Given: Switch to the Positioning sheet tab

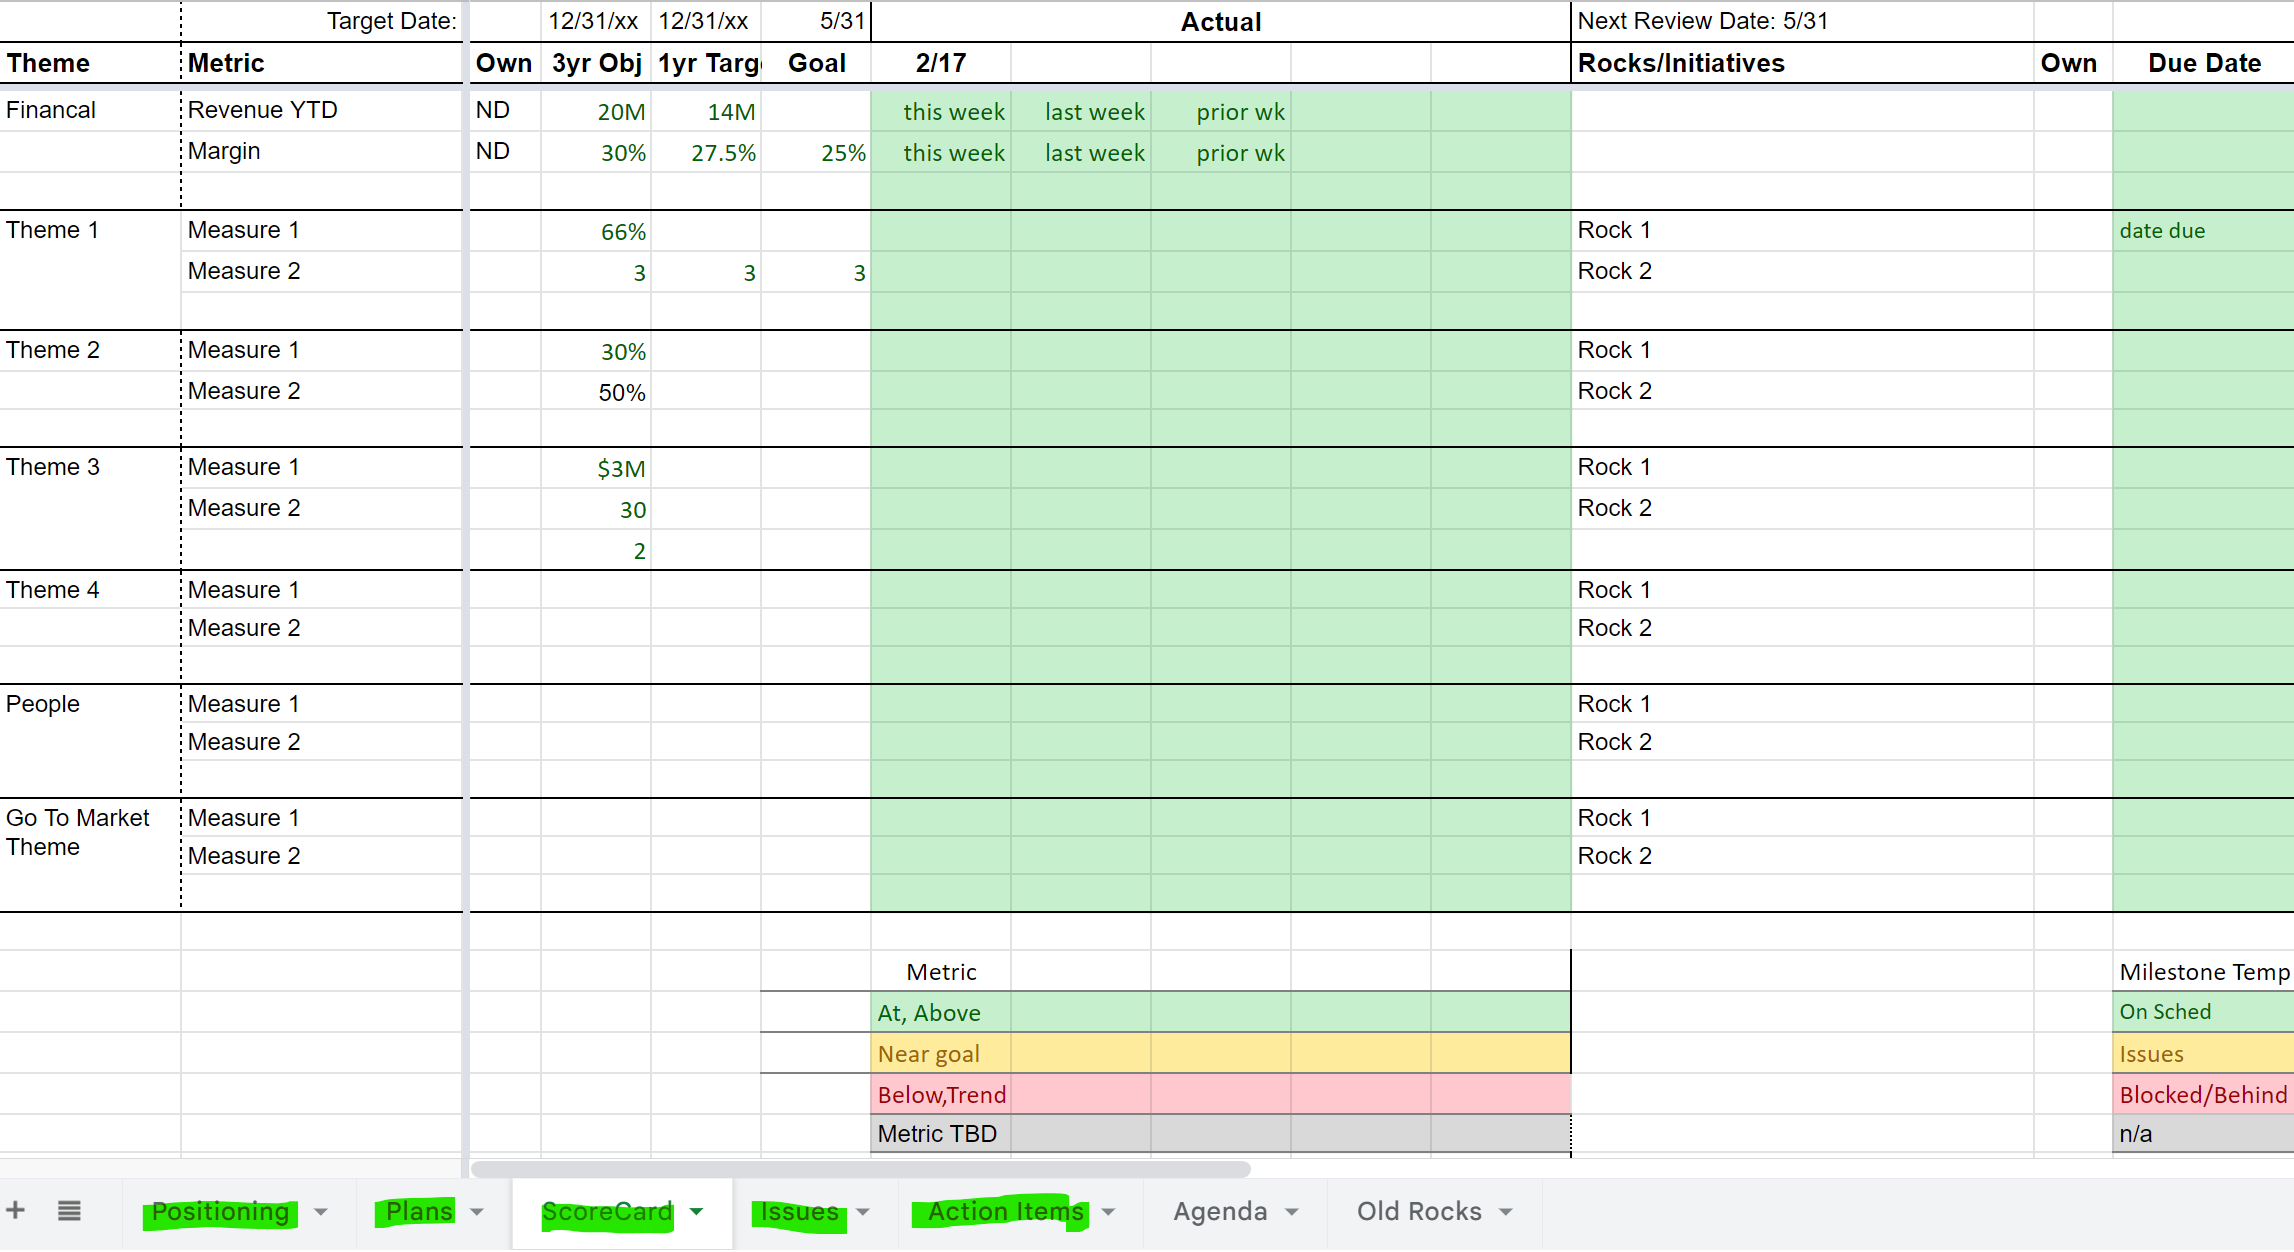Looking at the screenshot, I should 220,1212.
